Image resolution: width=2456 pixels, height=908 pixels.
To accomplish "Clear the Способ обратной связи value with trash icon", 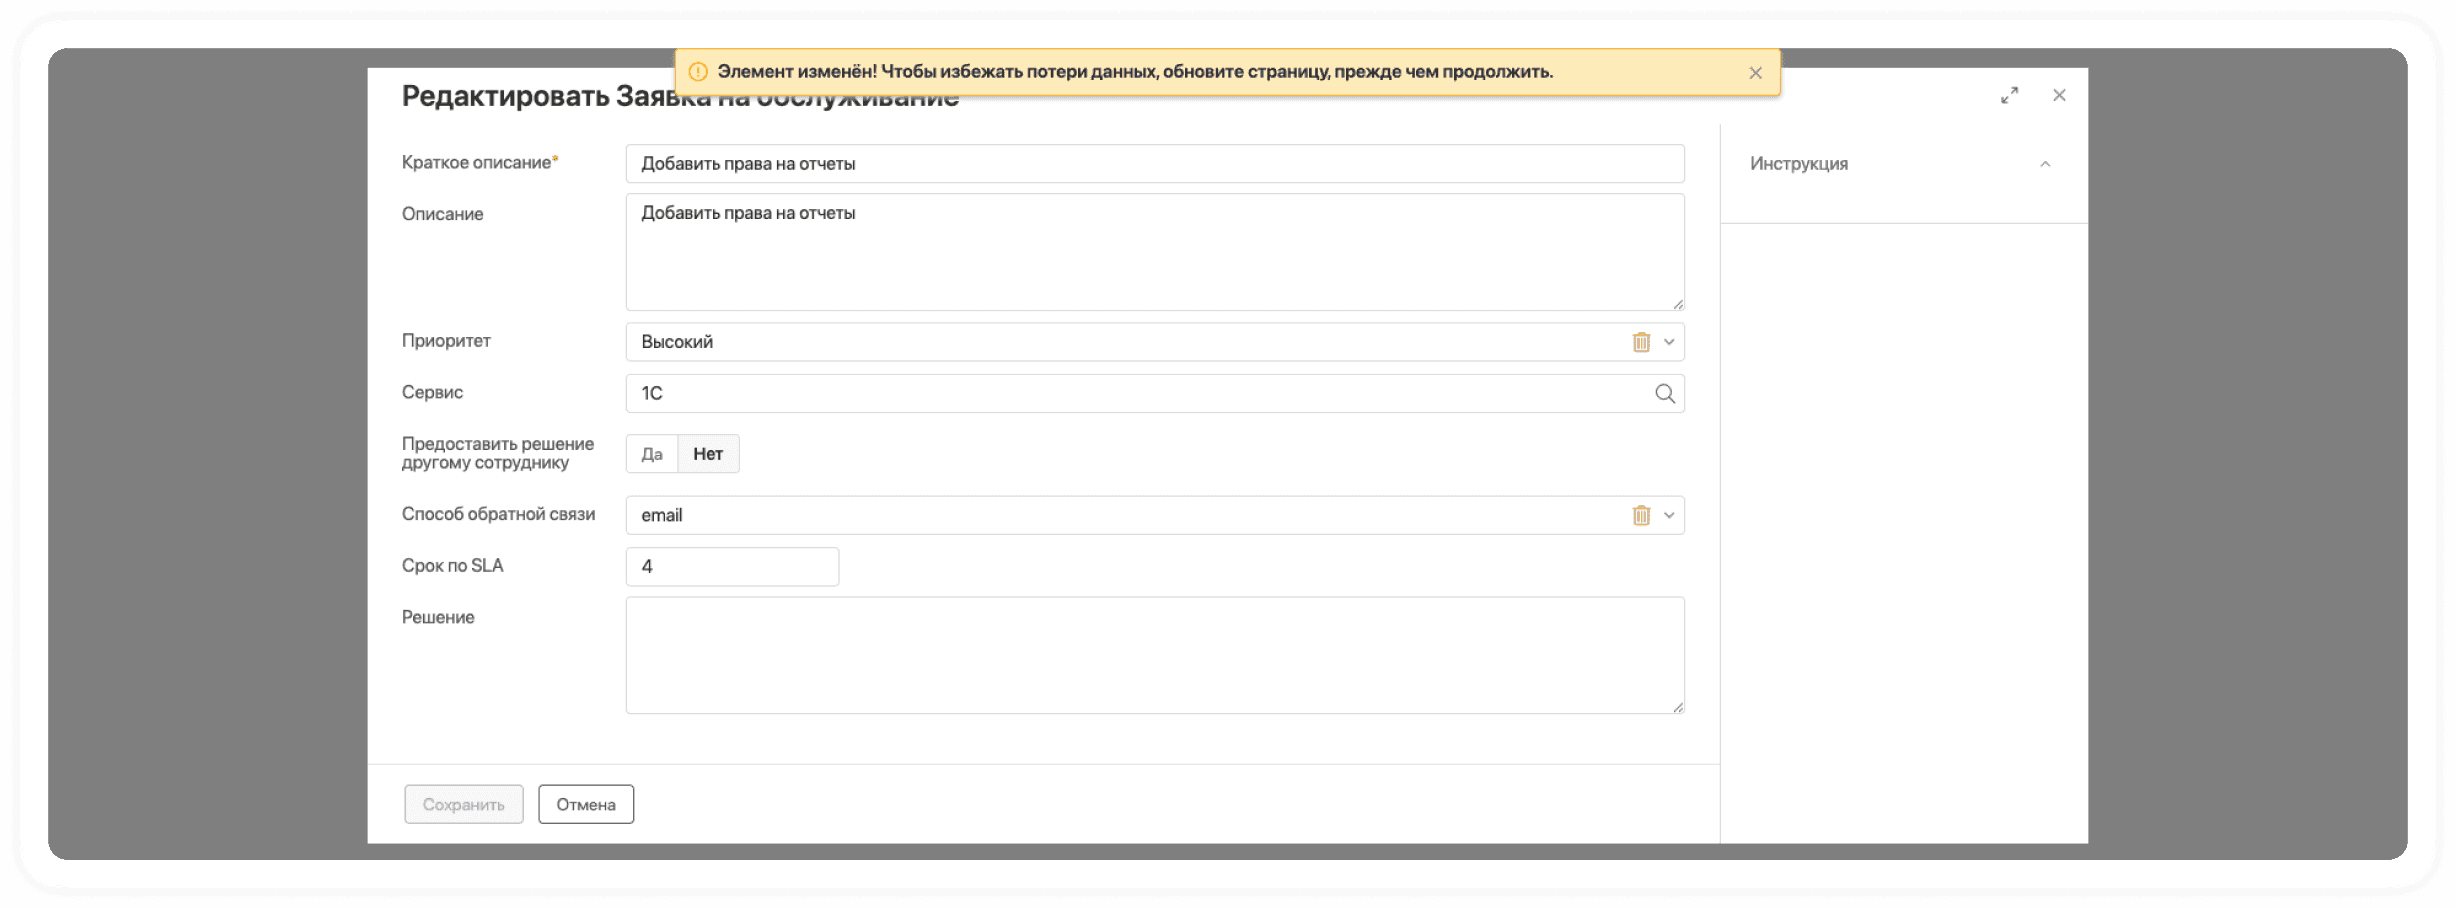I will pyautogui.click(x=1641, y=515).
